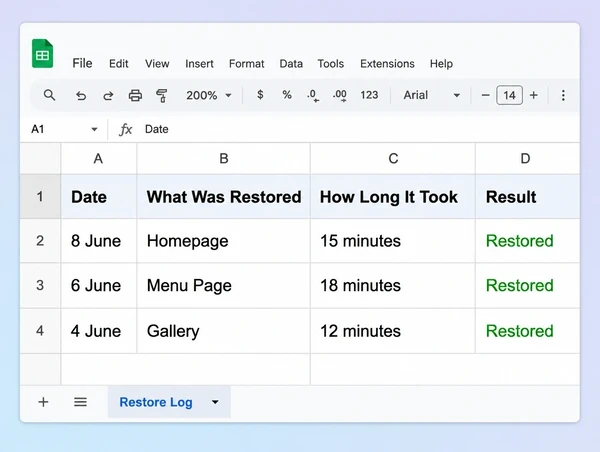Open the three-dot more options menu
The width and height of the screenshot is (600, 452).
(563, 95)
